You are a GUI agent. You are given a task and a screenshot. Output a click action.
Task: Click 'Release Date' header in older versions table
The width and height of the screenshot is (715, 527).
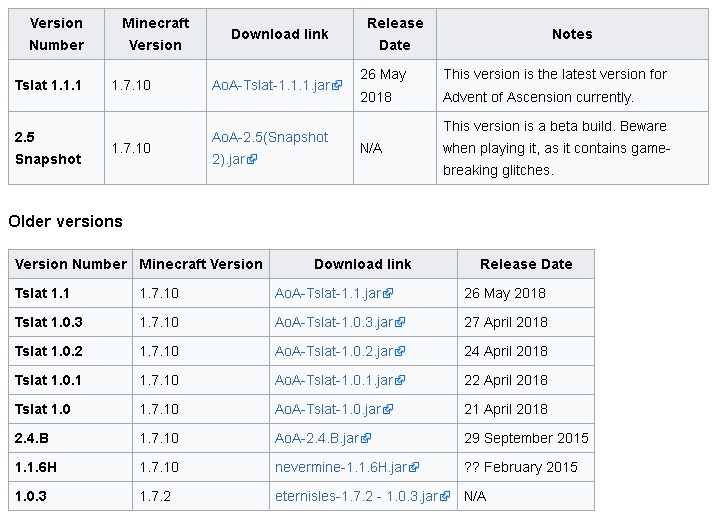pyautogui.click(x=526, y=264)
